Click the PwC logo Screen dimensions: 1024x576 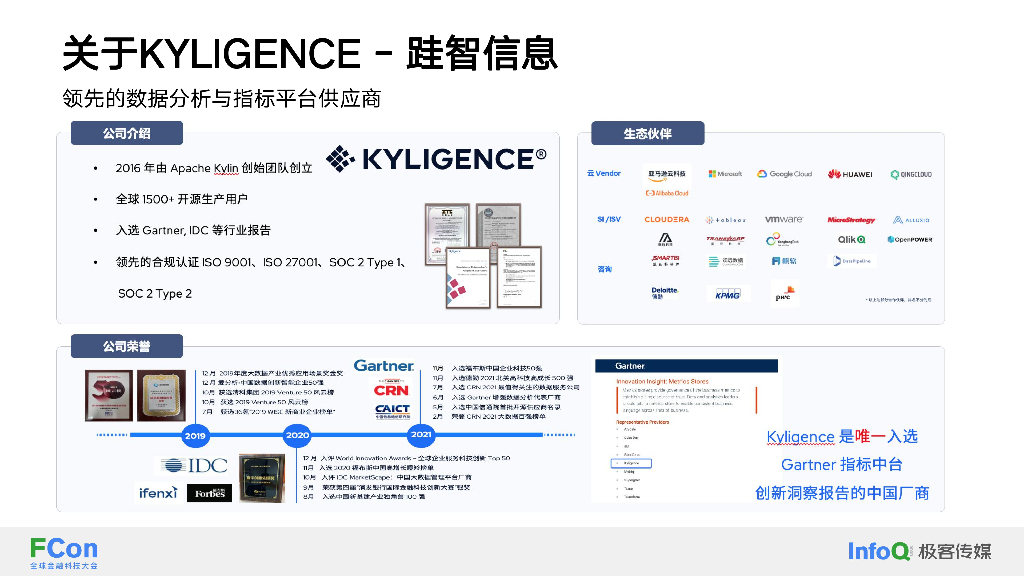click(784, 293)
